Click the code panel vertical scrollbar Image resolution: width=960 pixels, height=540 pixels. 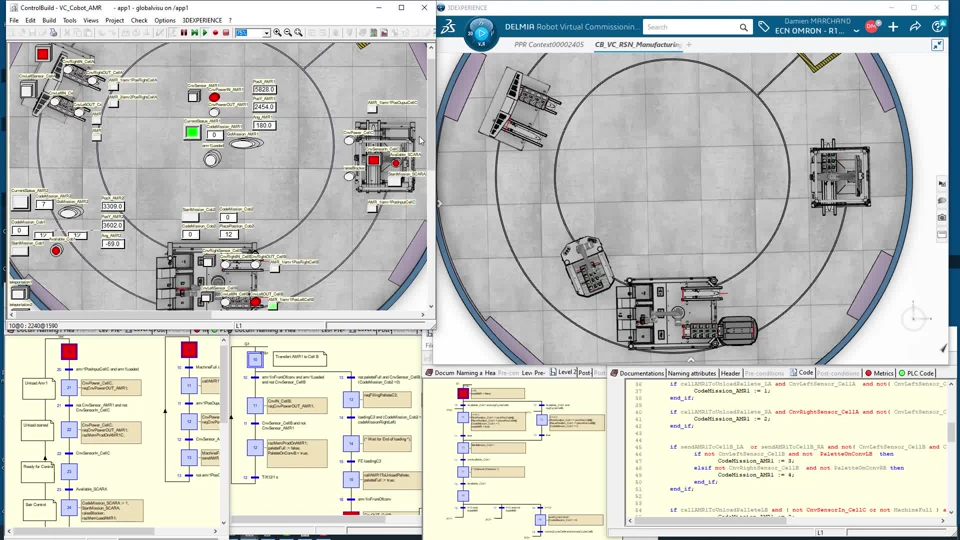[x=951, y=431]
